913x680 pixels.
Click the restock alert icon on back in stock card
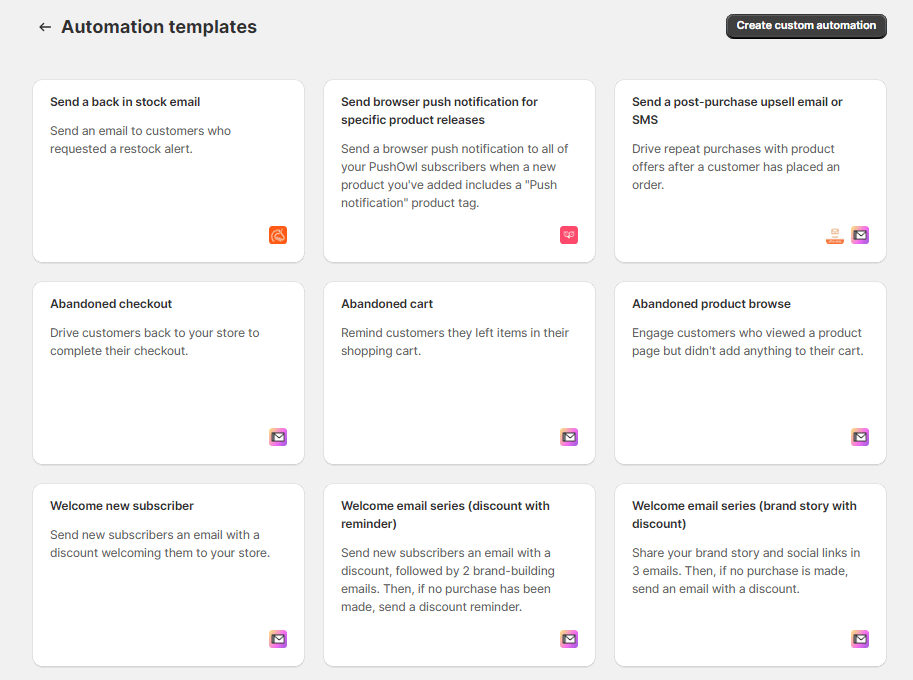tap(278, 235)
